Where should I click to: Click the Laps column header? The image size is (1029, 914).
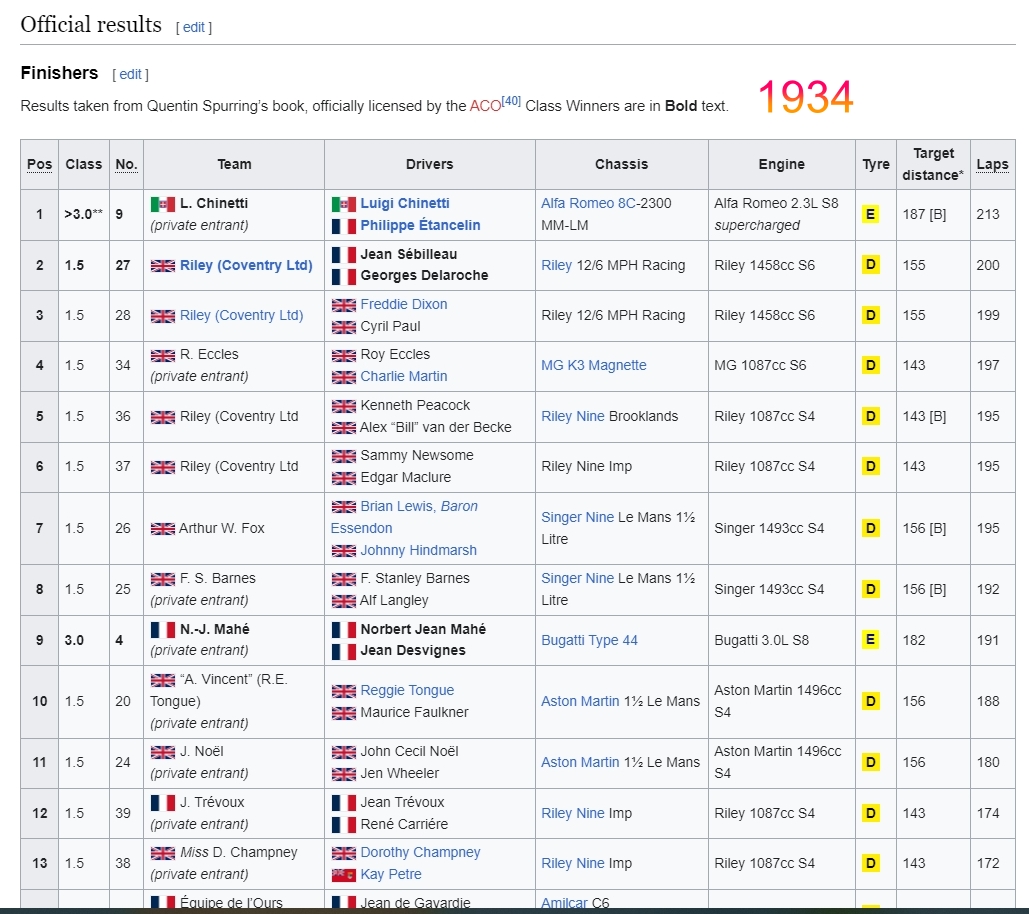[x=992, y=164]
